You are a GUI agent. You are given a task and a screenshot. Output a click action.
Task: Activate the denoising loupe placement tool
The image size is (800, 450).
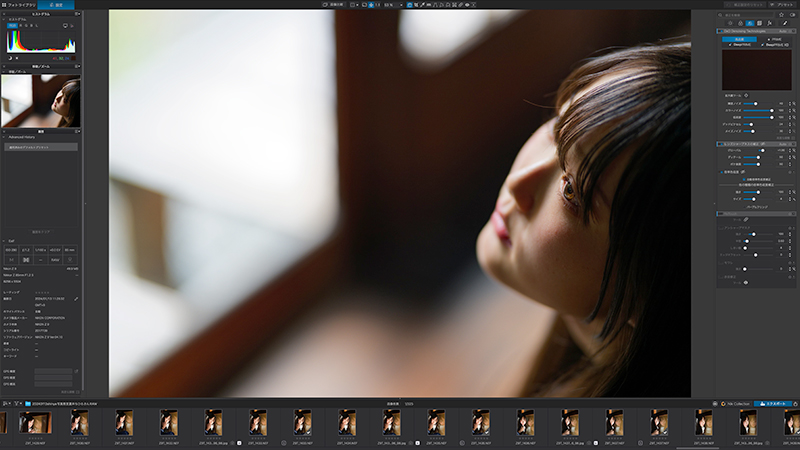click(746, 95)
